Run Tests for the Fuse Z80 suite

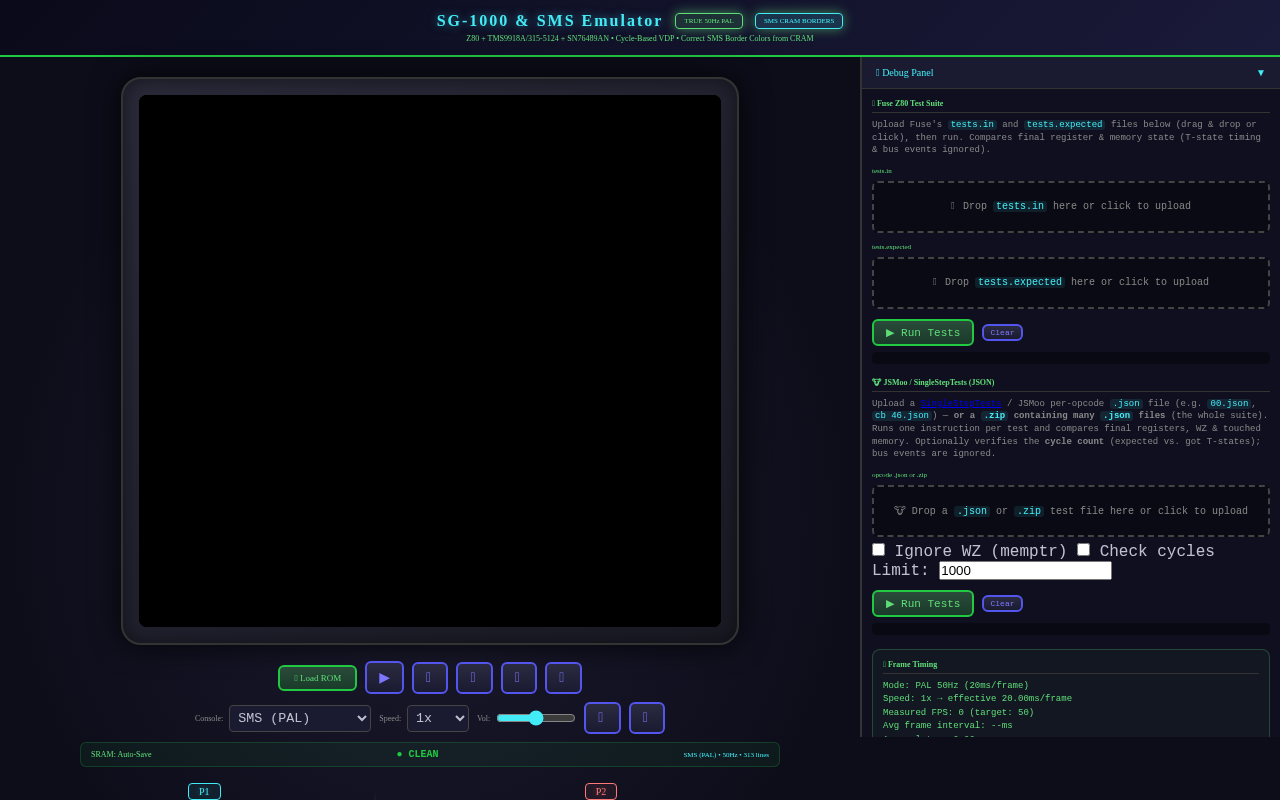point(923,333)
